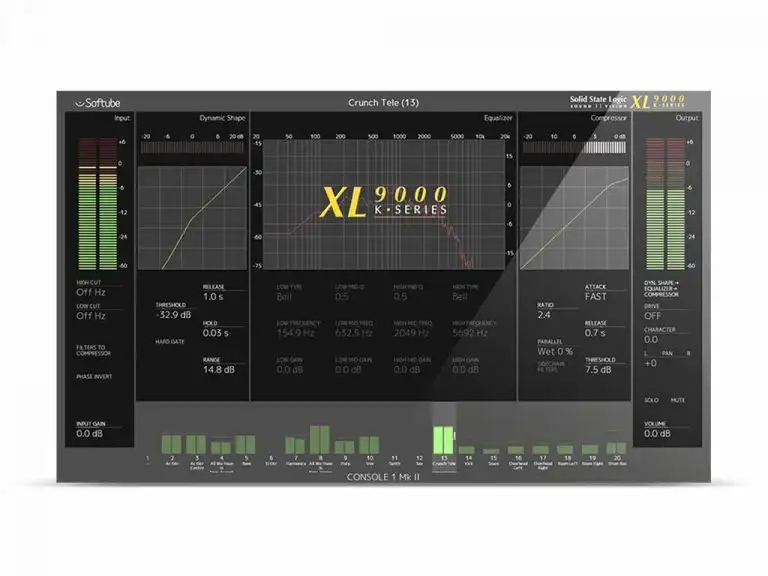The width and height of the screenshot is (768, 576).
Task: Click the Character 0.0 value
Action: pyautogui.click(x=651, y=339)
